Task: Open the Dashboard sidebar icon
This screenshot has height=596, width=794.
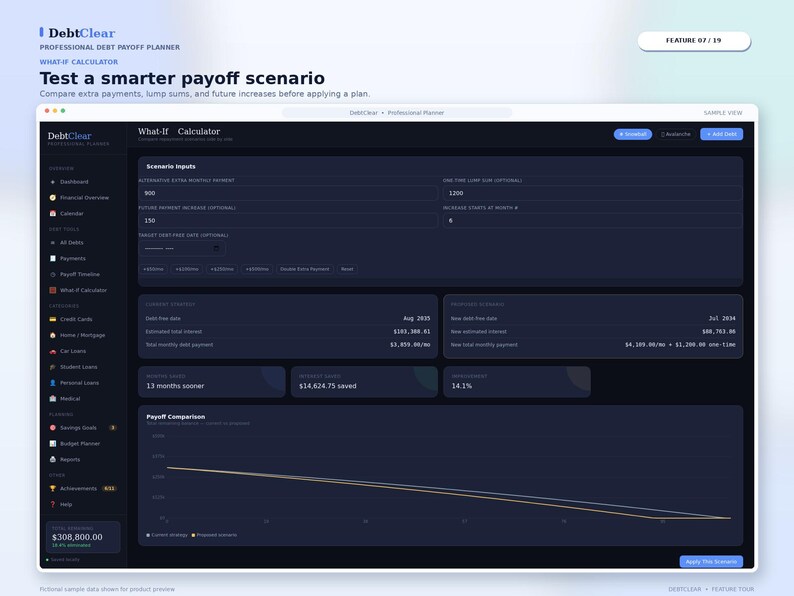Action: point(53,182)
